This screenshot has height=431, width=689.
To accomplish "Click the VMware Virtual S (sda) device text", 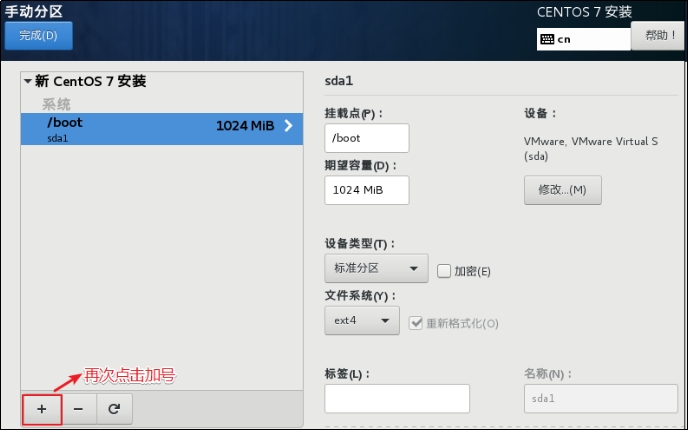I will point(591,148).
